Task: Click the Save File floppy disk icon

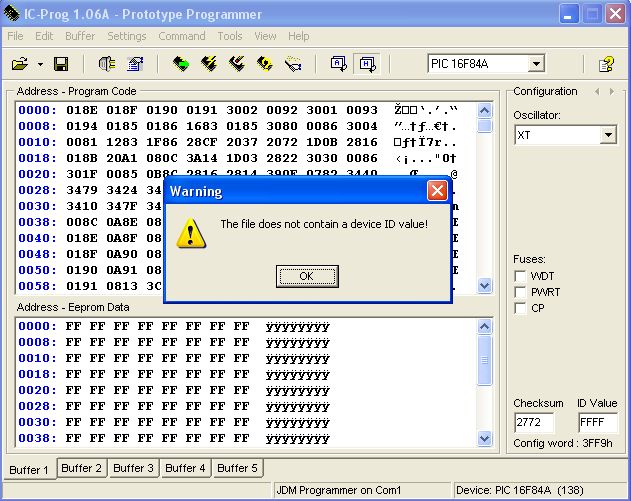Action: [x=61, y=64]
